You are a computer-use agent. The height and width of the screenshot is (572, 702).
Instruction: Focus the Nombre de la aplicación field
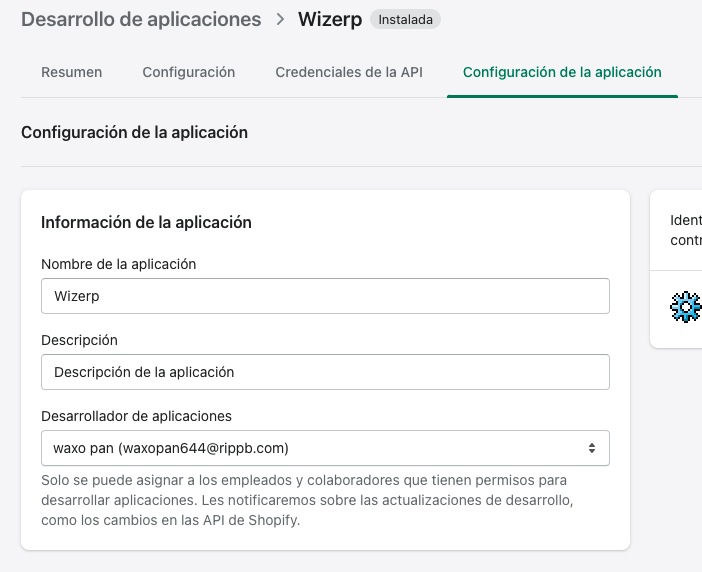point(325,296)
